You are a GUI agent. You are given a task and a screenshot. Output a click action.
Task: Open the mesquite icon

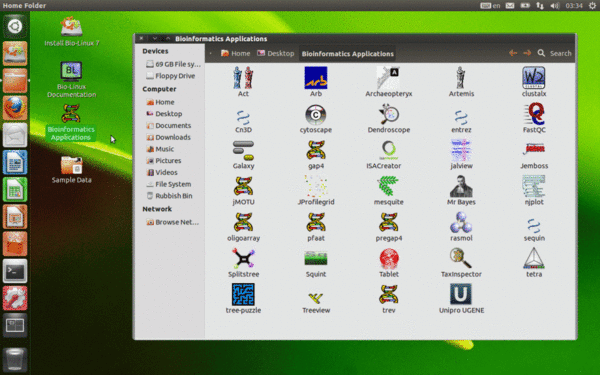(388, 186)
